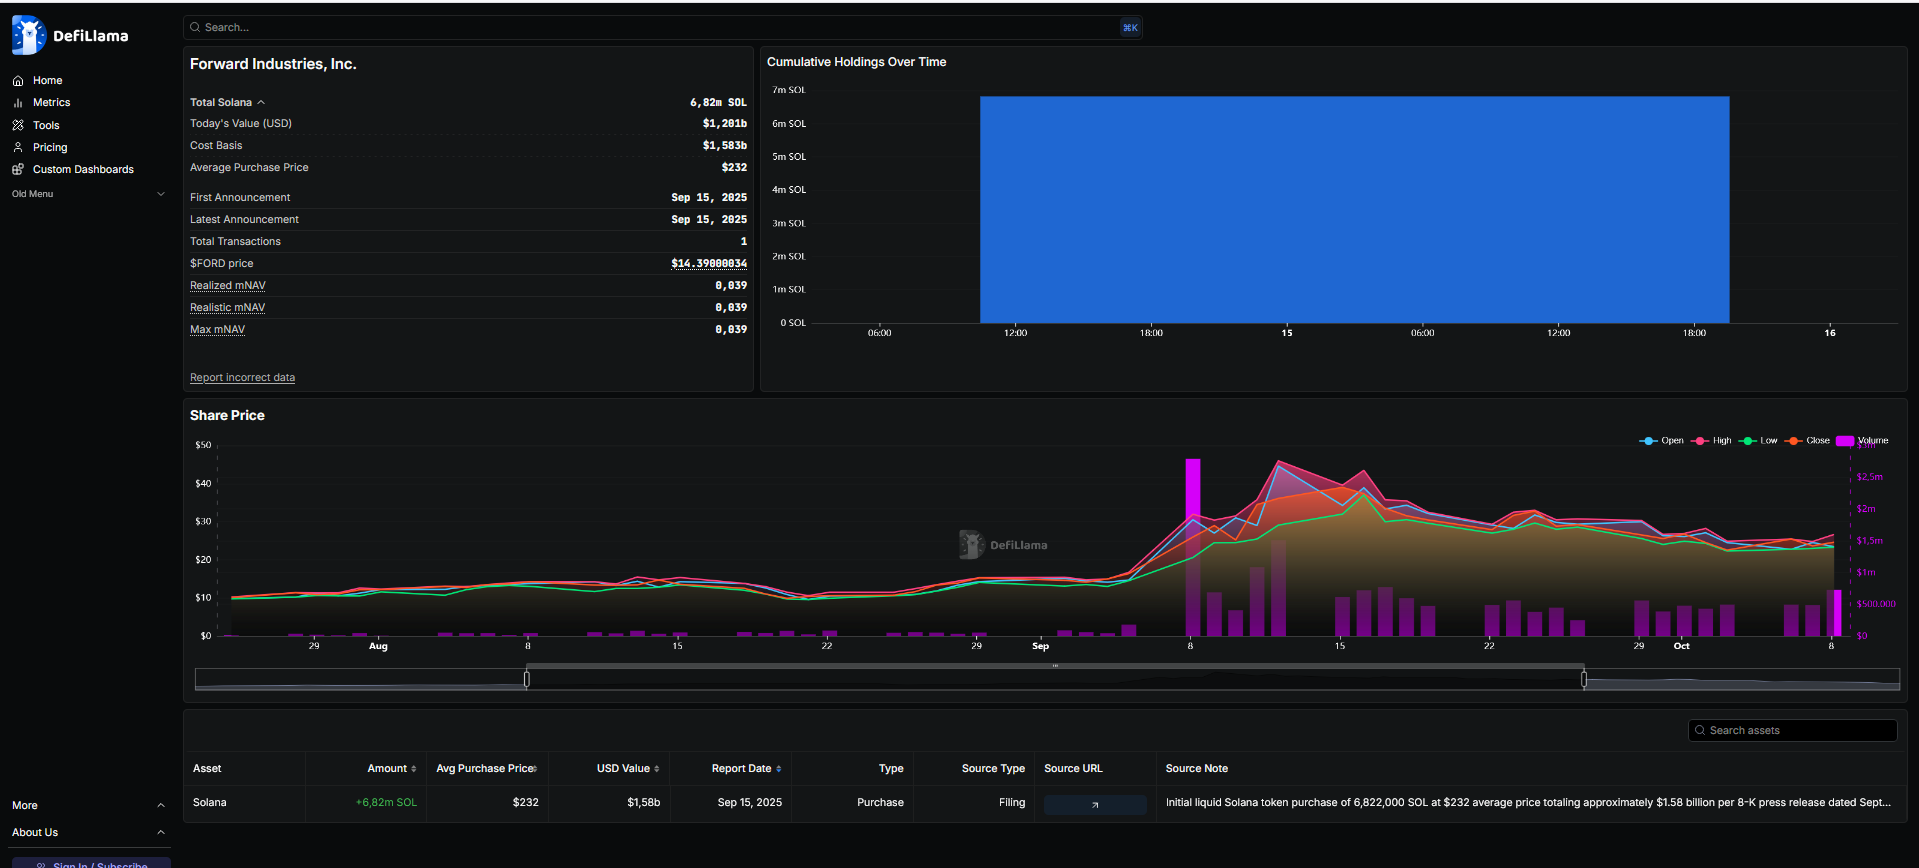Open the Solana source URL arrow icon

(1095, 804)
